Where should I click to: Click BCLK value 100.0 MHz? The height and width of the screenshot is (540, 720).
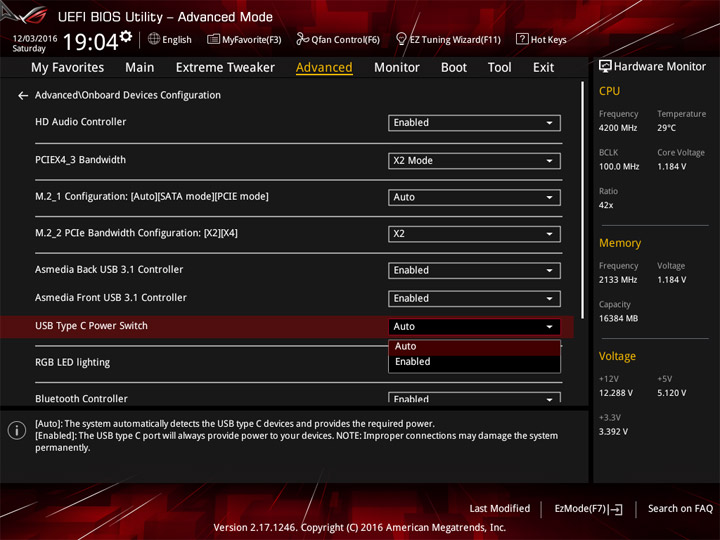point(619,167)
